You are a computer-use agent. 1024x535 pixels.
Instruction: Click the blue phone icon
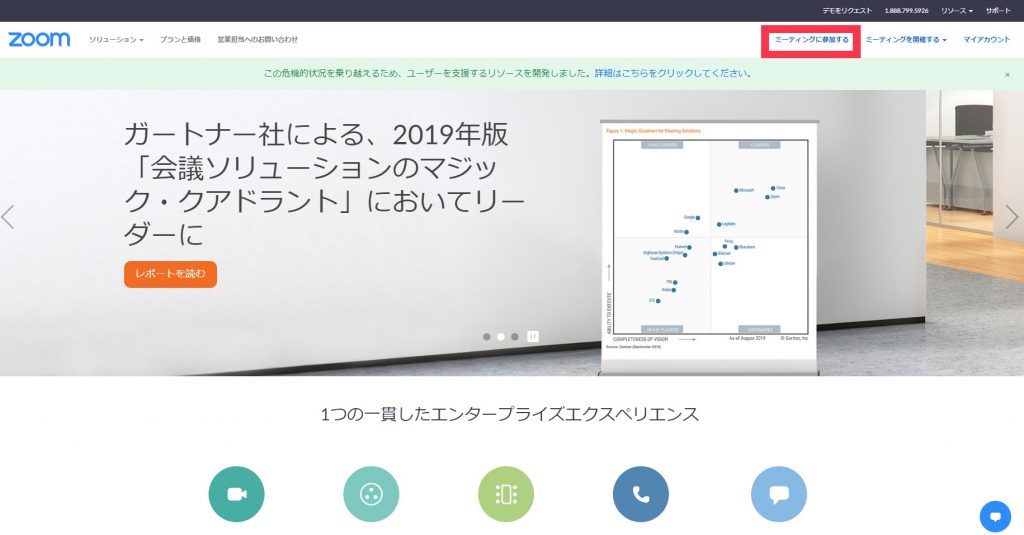641,494
